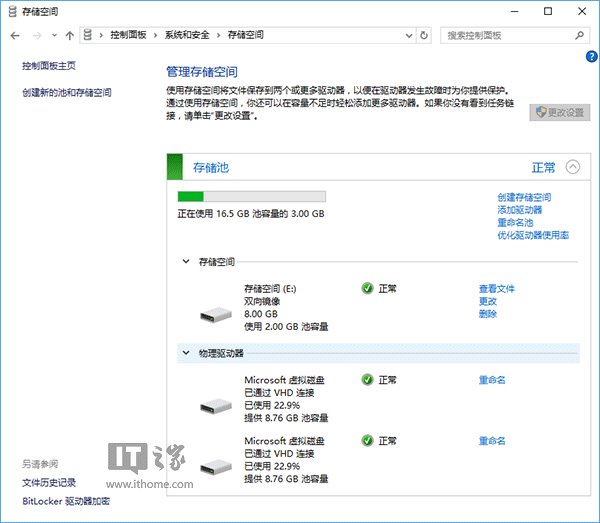Click 控制面板 in the breadcrumb path
The height and width of the screenshot is (523, 600).
pos(128,35)
